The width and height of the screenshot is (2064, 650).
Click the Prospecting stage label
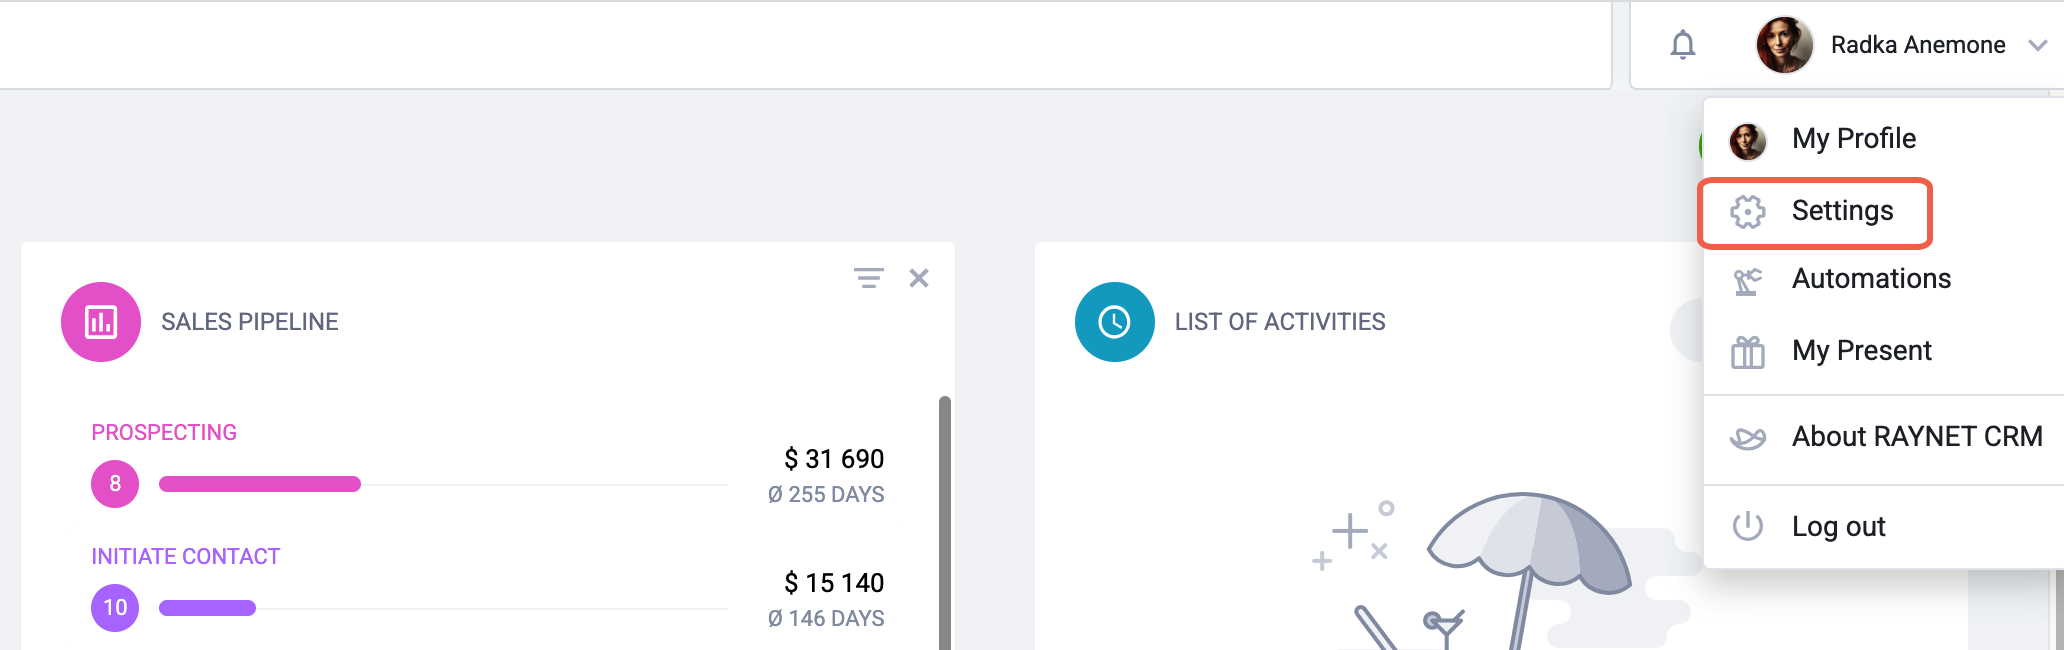coord(164,433)
